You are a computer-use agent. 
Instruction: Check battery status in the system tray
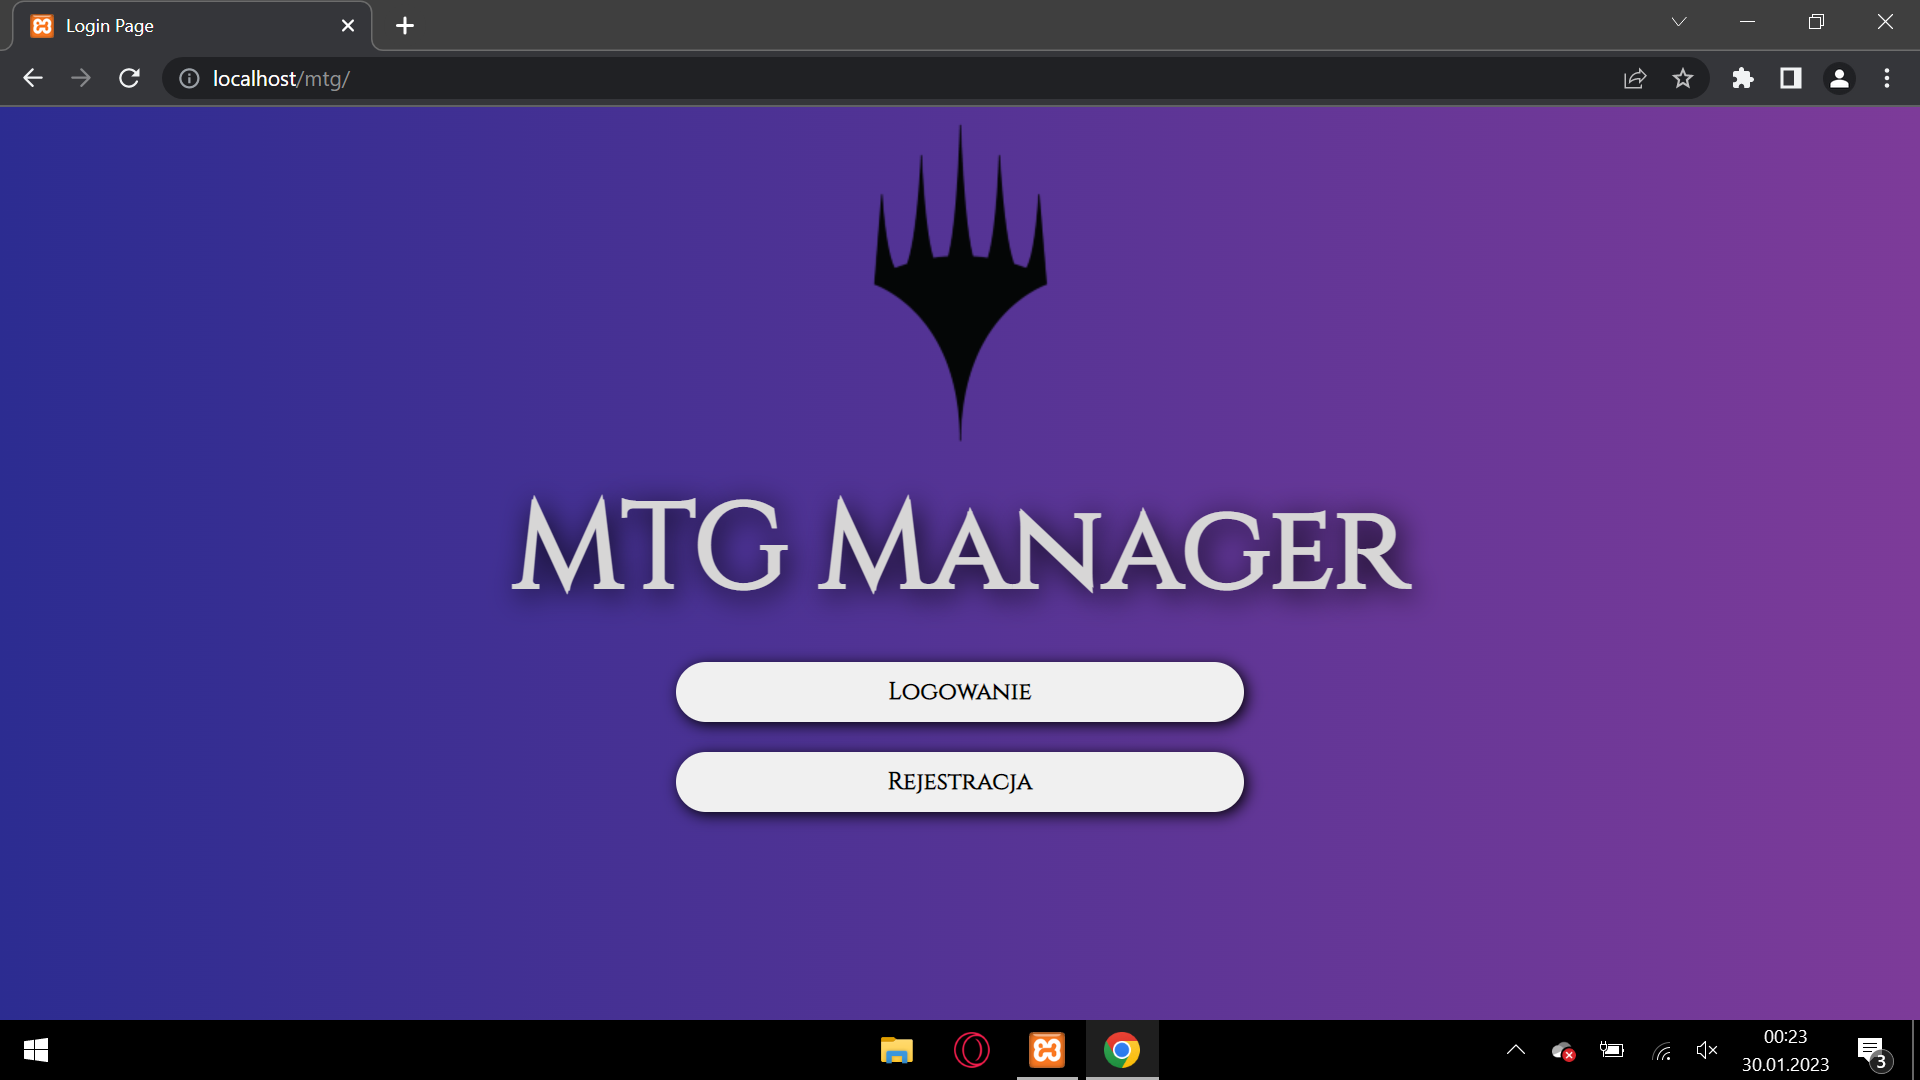click(x=1612, y=1050)
